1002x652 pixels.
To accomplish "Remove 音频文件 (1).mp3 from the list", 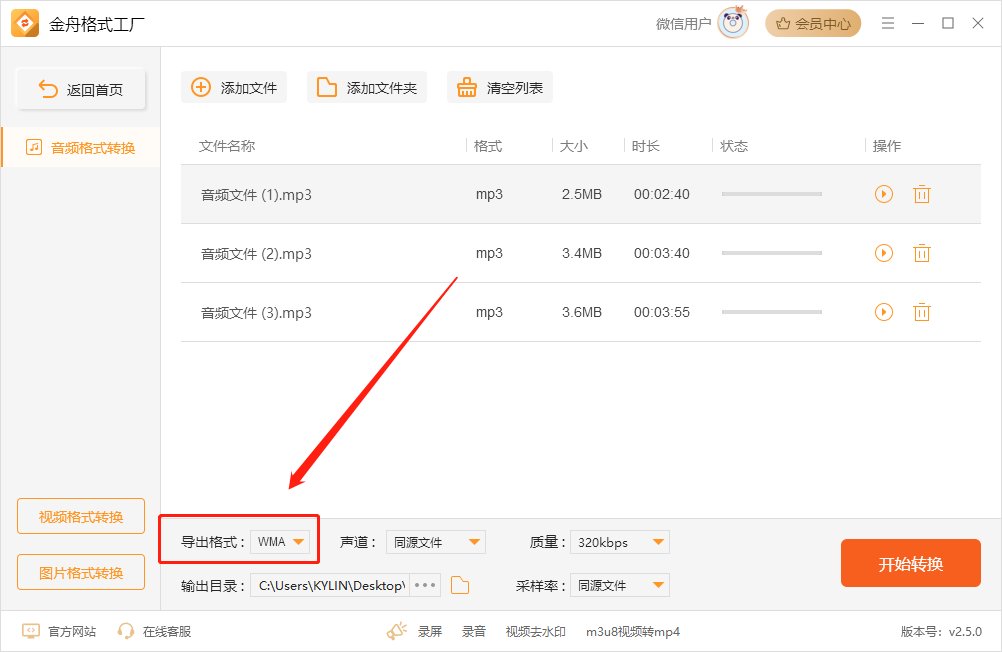I will coord(921,194).
